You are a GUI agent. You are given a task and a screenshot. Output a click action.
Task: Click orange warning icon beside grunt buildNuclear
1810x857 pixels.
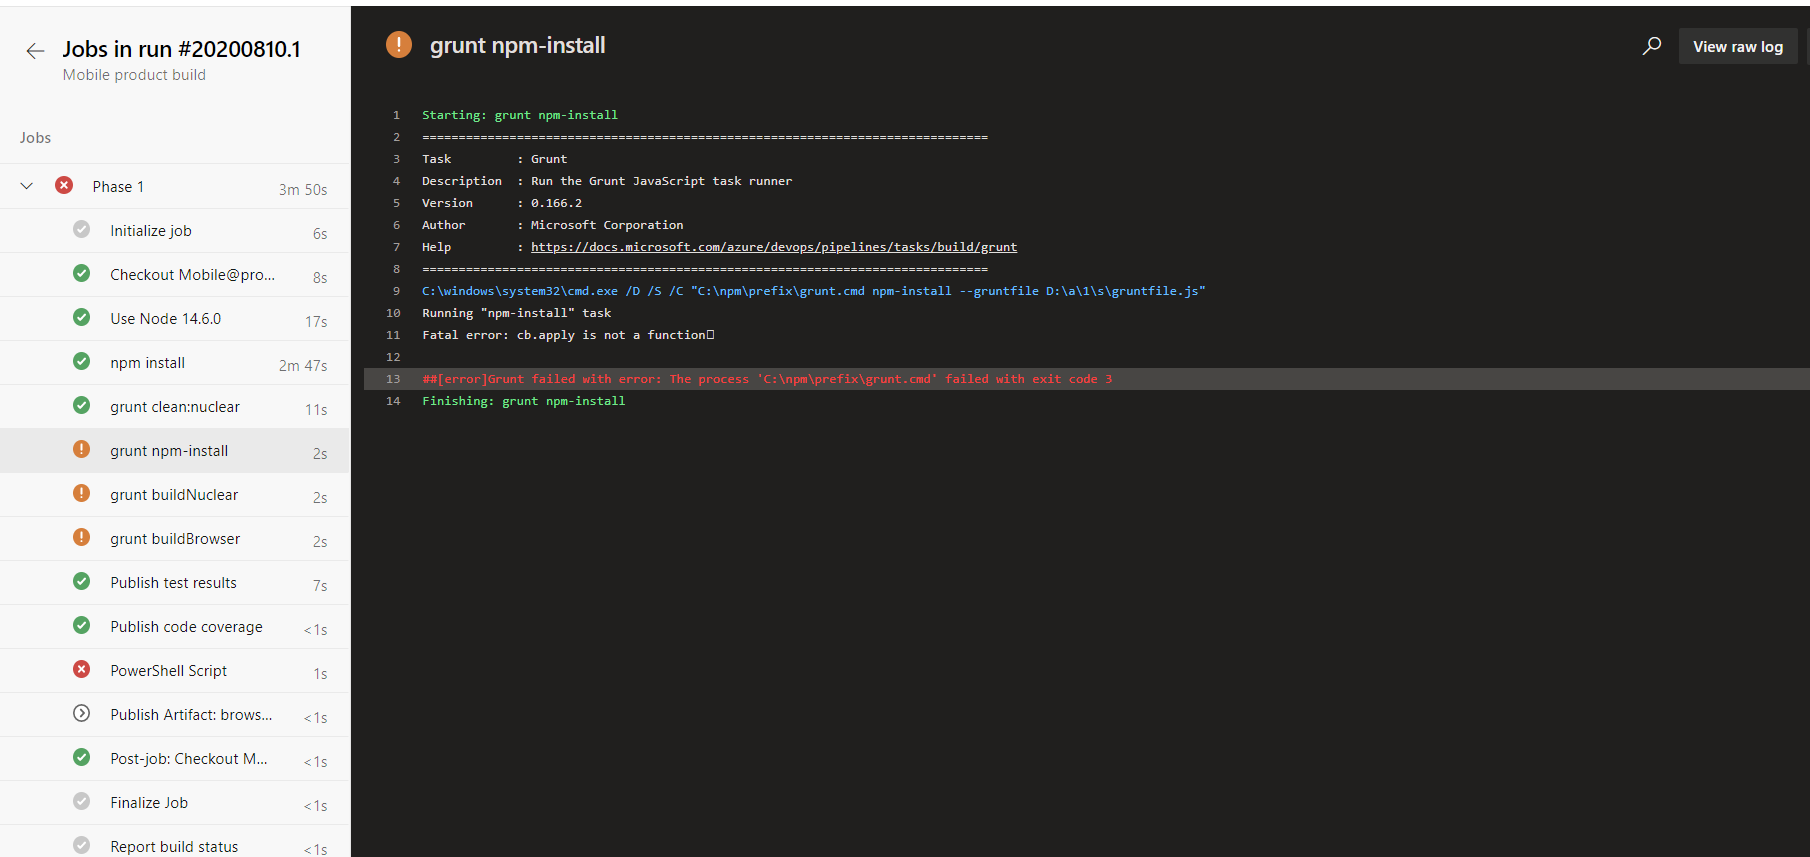[82, 493]
